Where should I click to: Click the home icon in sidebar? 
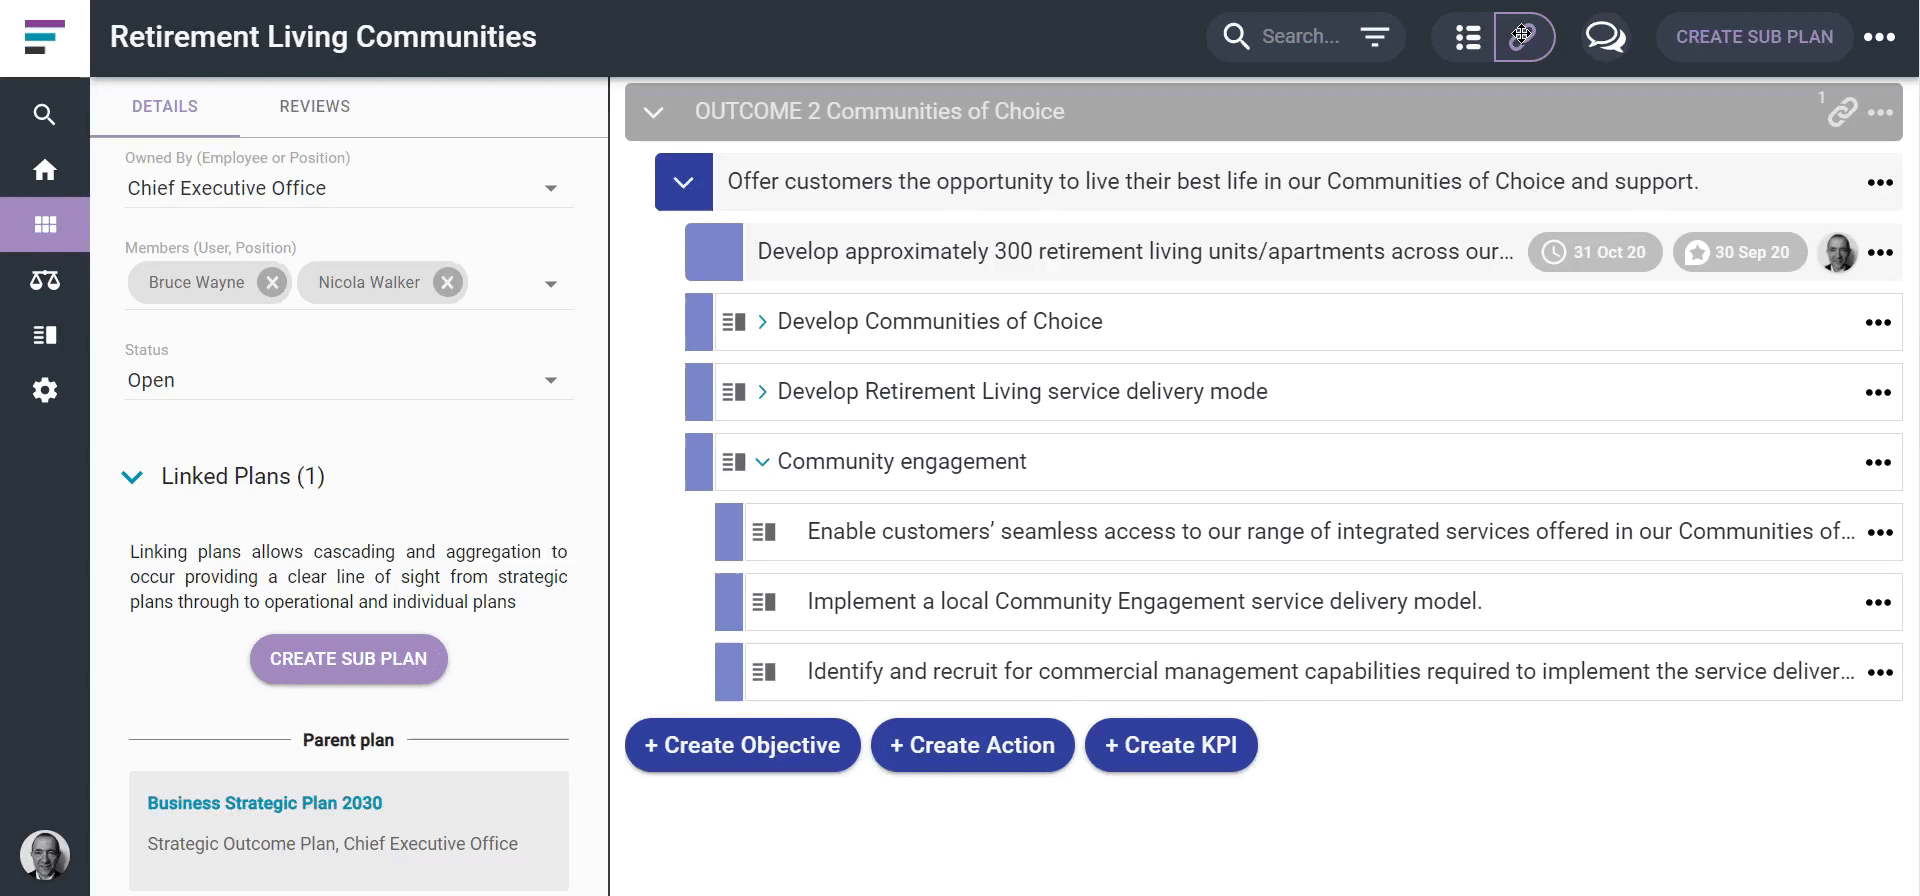point(45,170)
